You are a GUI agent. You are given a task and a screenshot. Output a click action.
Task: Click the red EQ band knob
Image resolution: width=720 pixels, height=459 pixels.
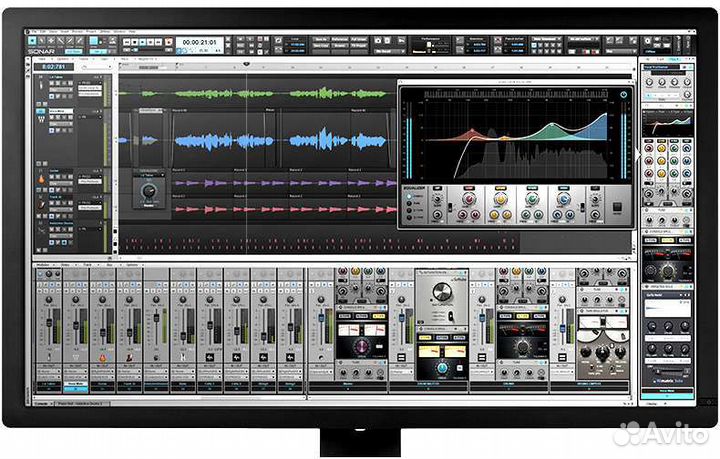pyautogui.click(x=467, y=199)
